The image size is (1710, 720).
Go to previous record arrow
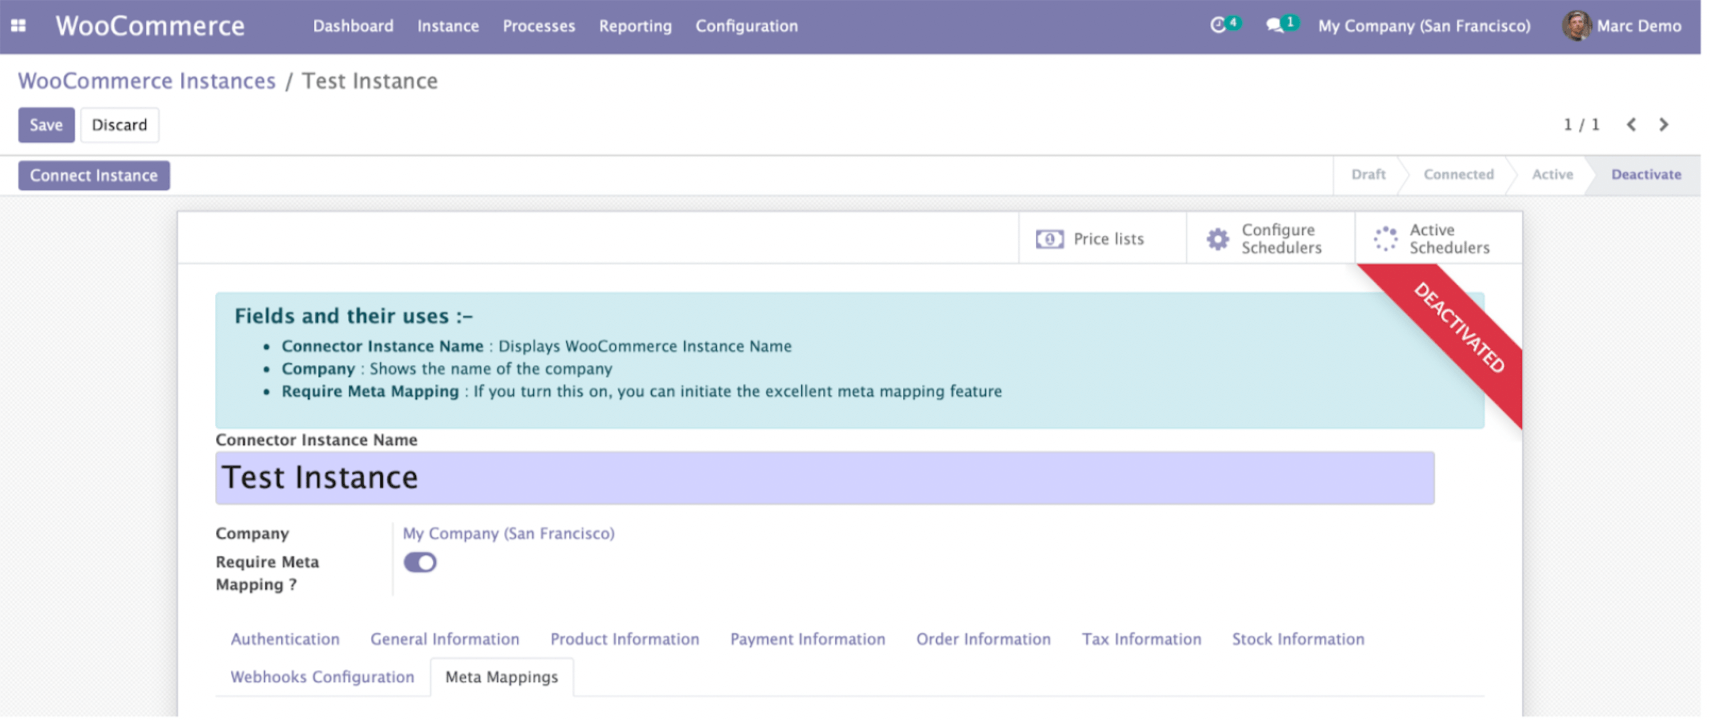pyautogui.click(x=1631, y=125)
